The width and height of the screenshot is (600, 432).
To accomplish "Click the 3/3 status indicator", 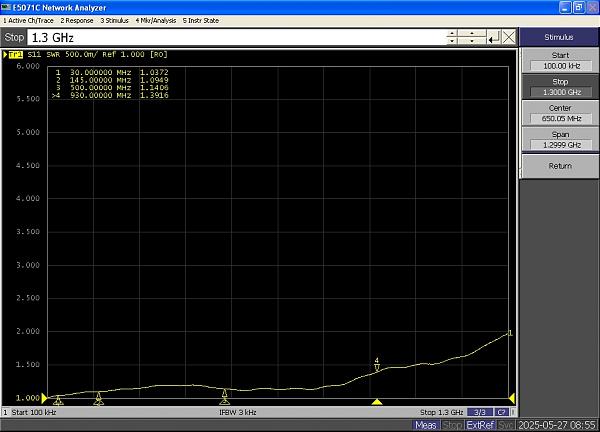I will pyautogui.click(x=480, y=412).
